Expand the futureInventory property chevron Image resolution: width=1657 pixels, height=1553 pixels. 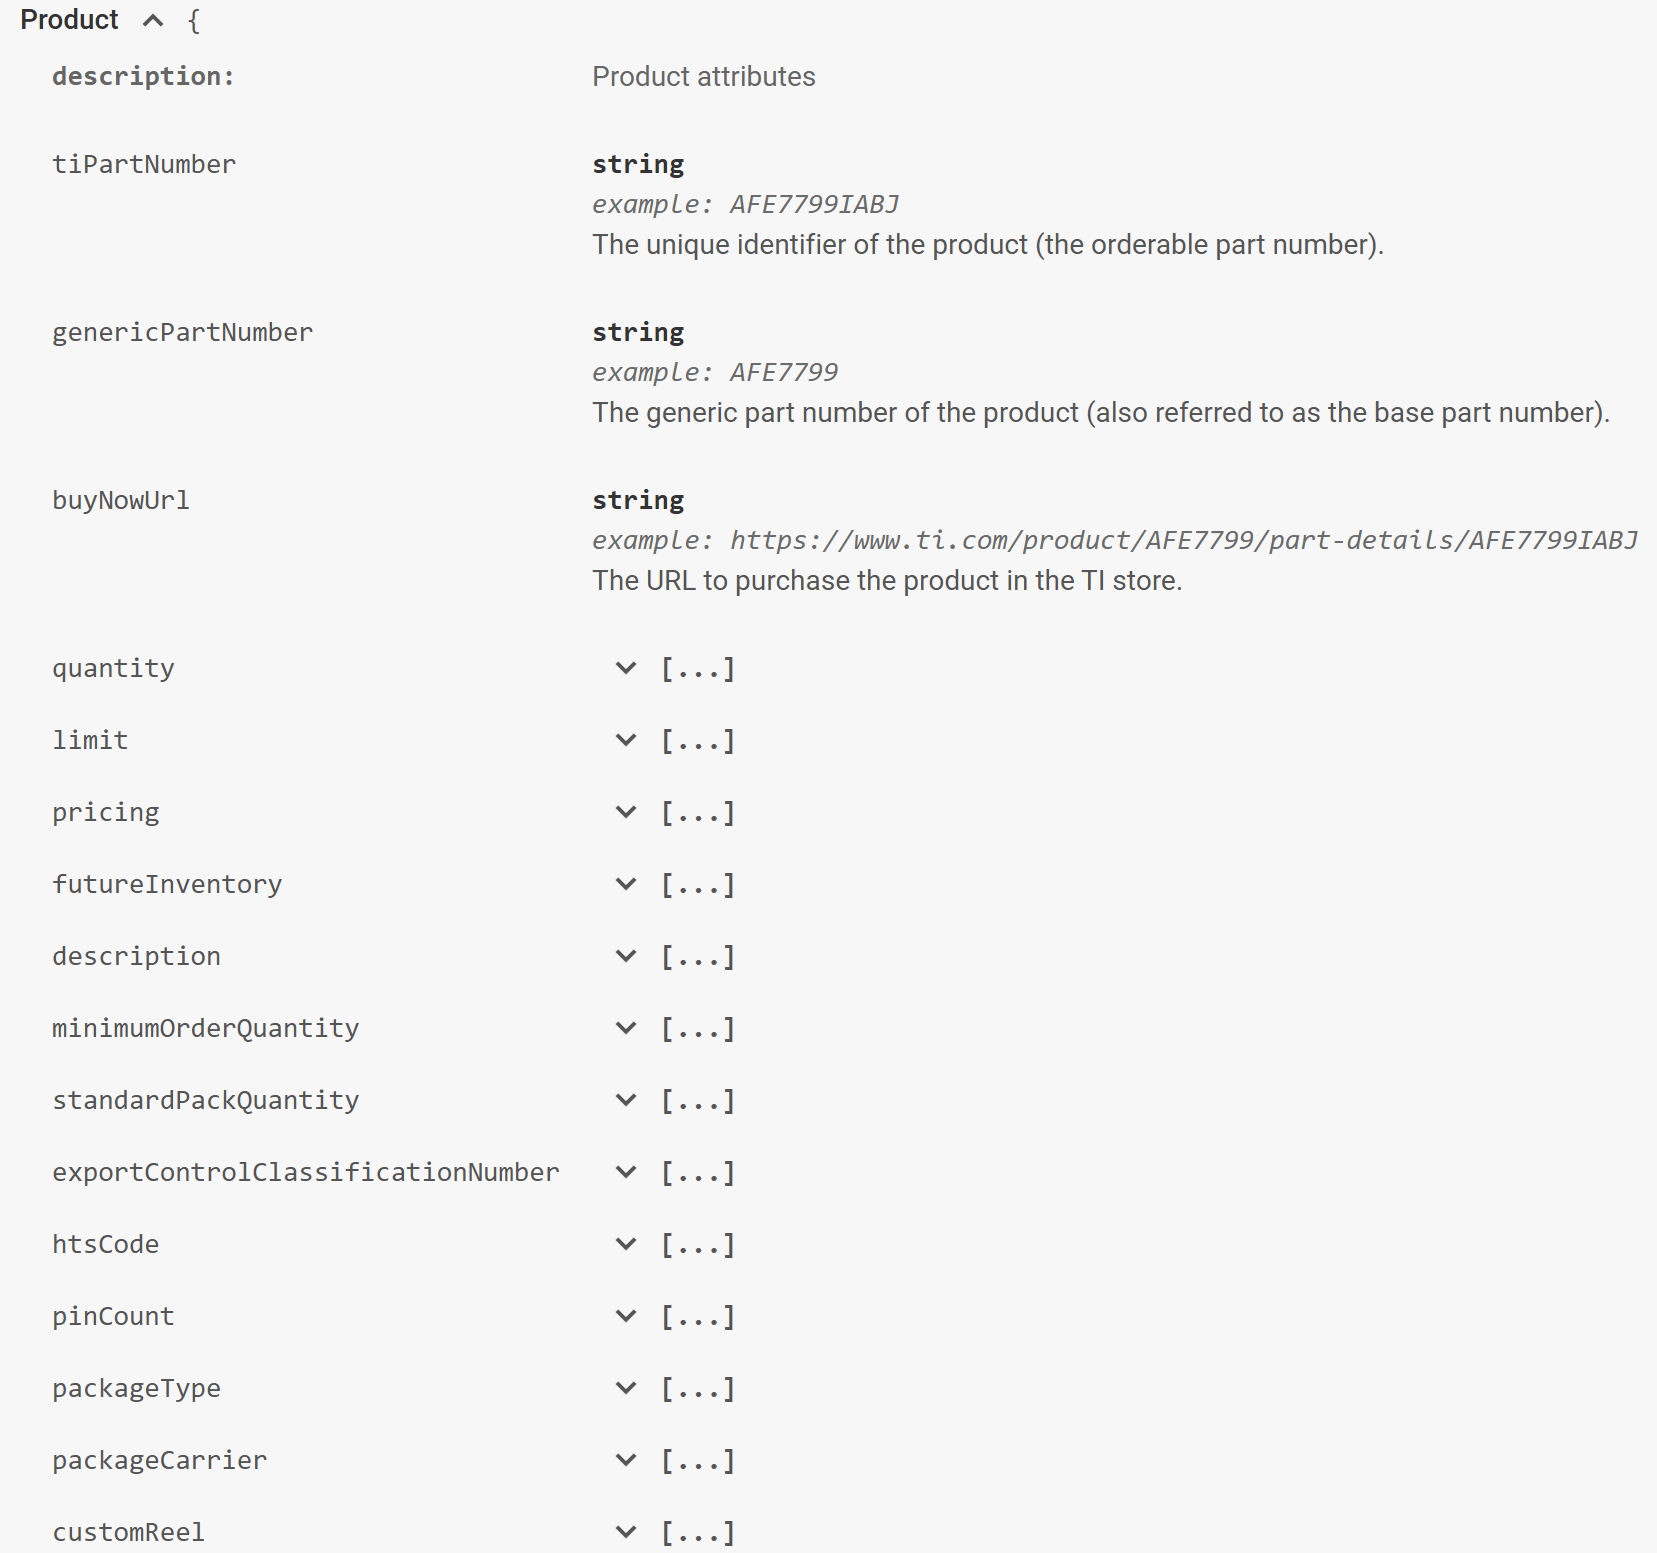point(626,884)
